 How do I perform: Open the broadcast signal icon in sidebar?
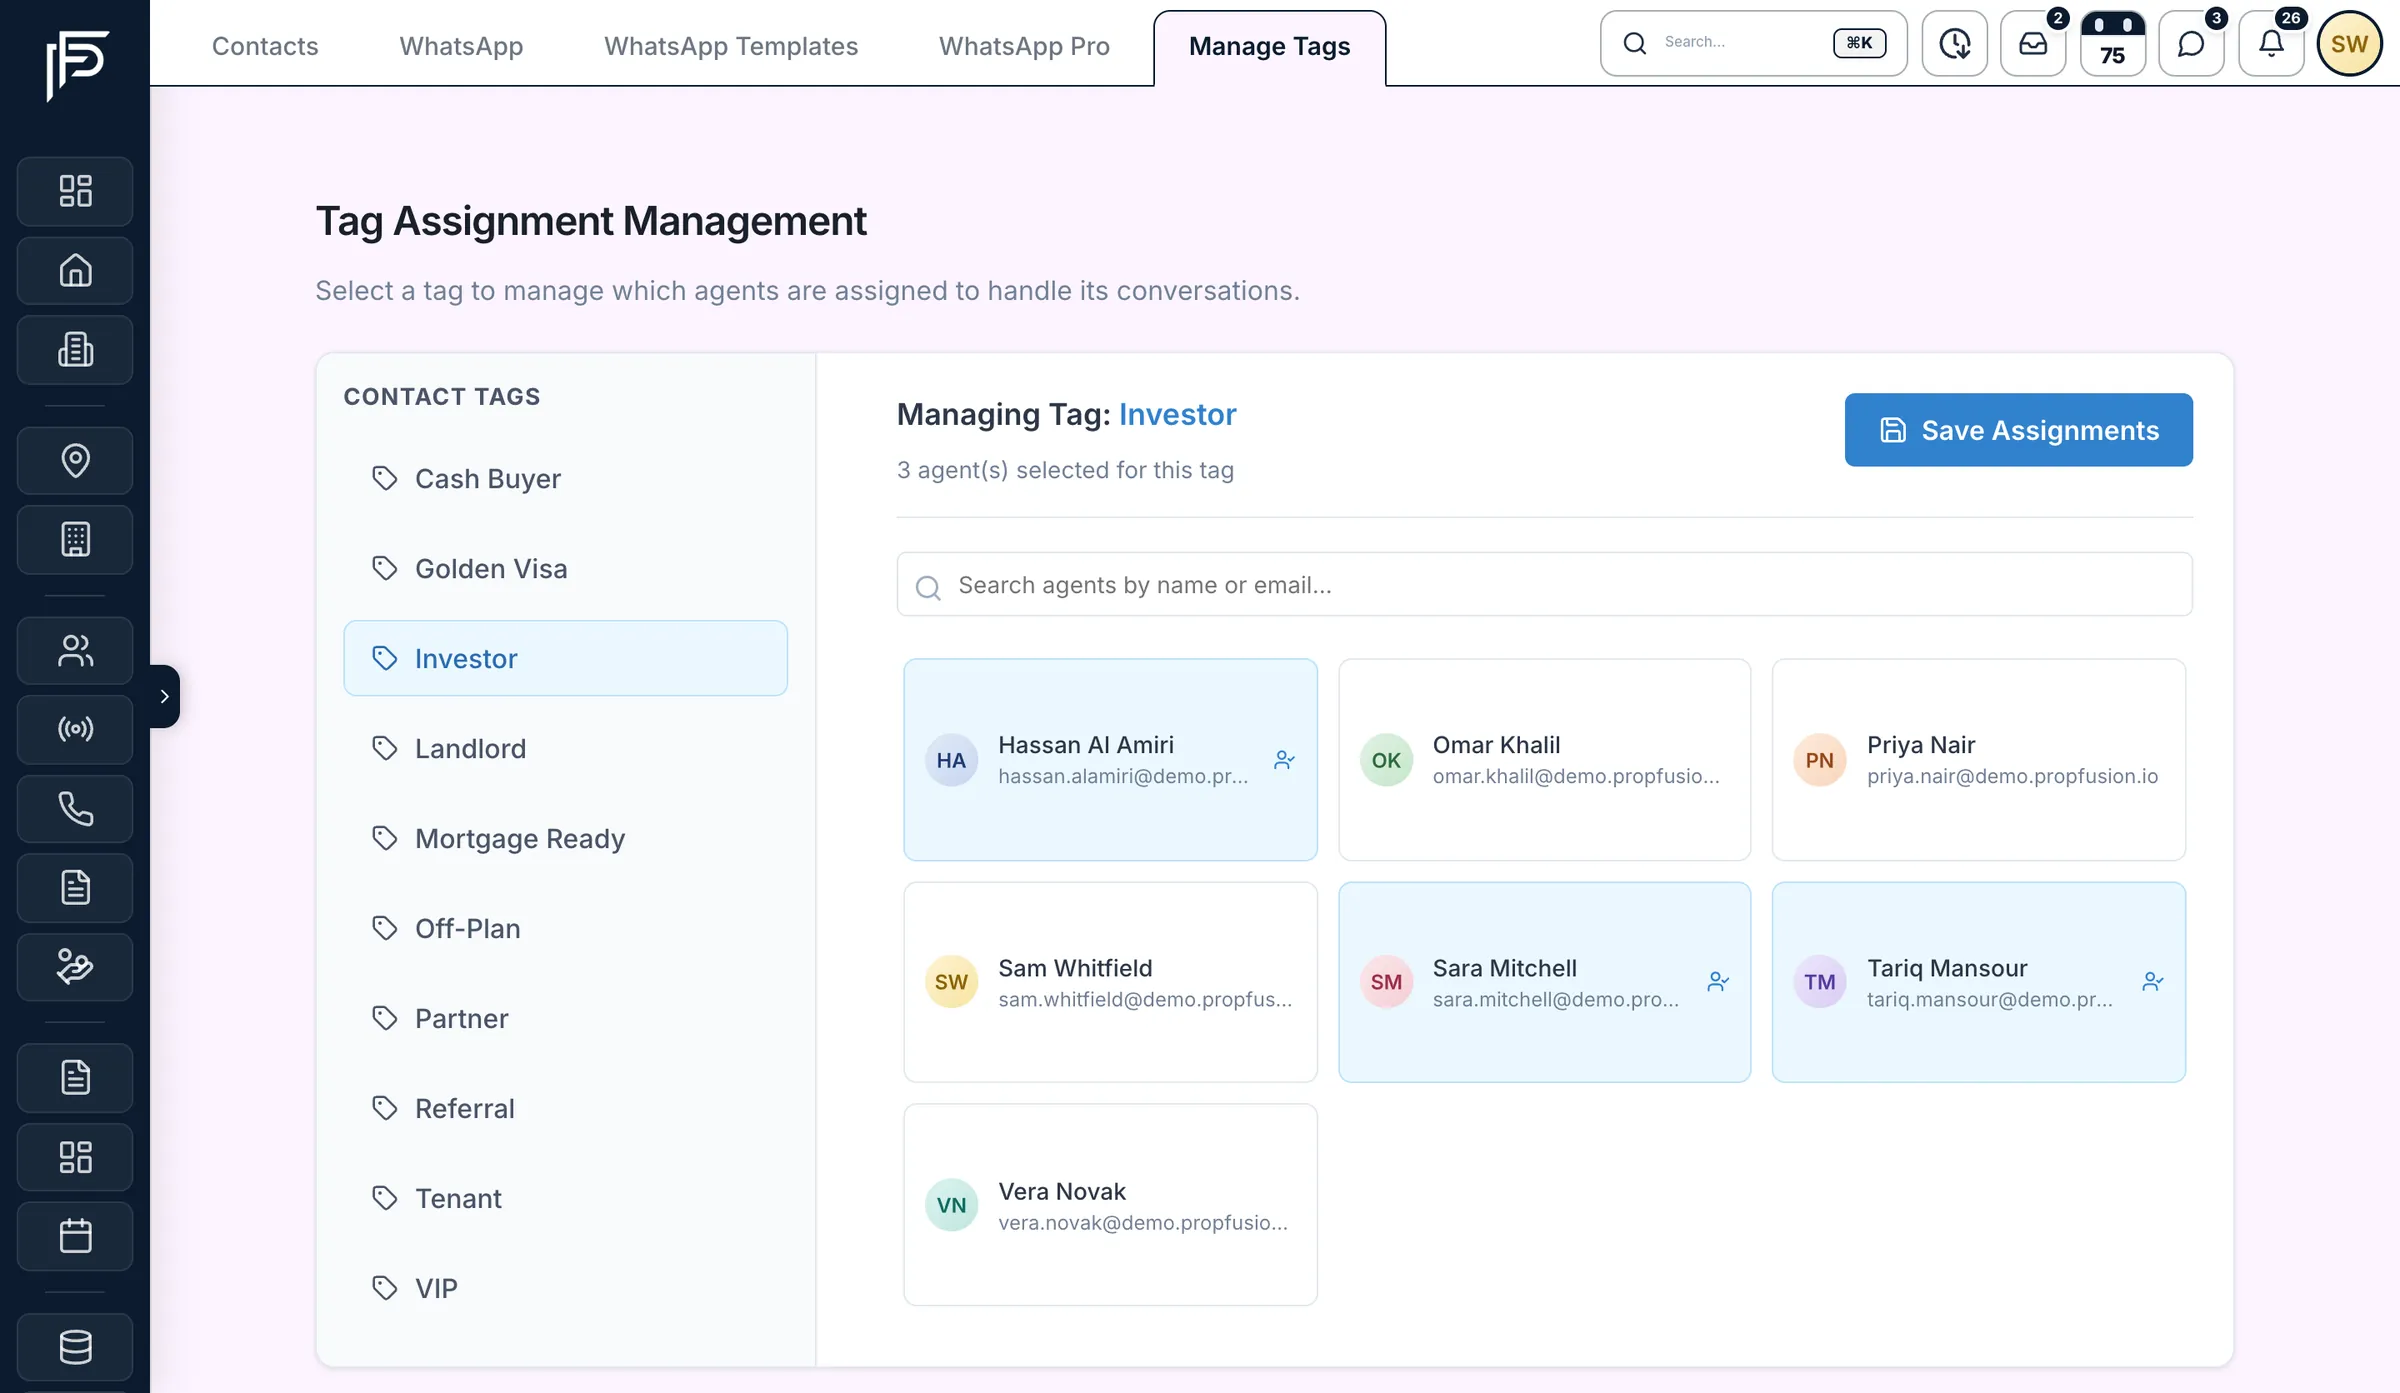(x=75, y=729)
